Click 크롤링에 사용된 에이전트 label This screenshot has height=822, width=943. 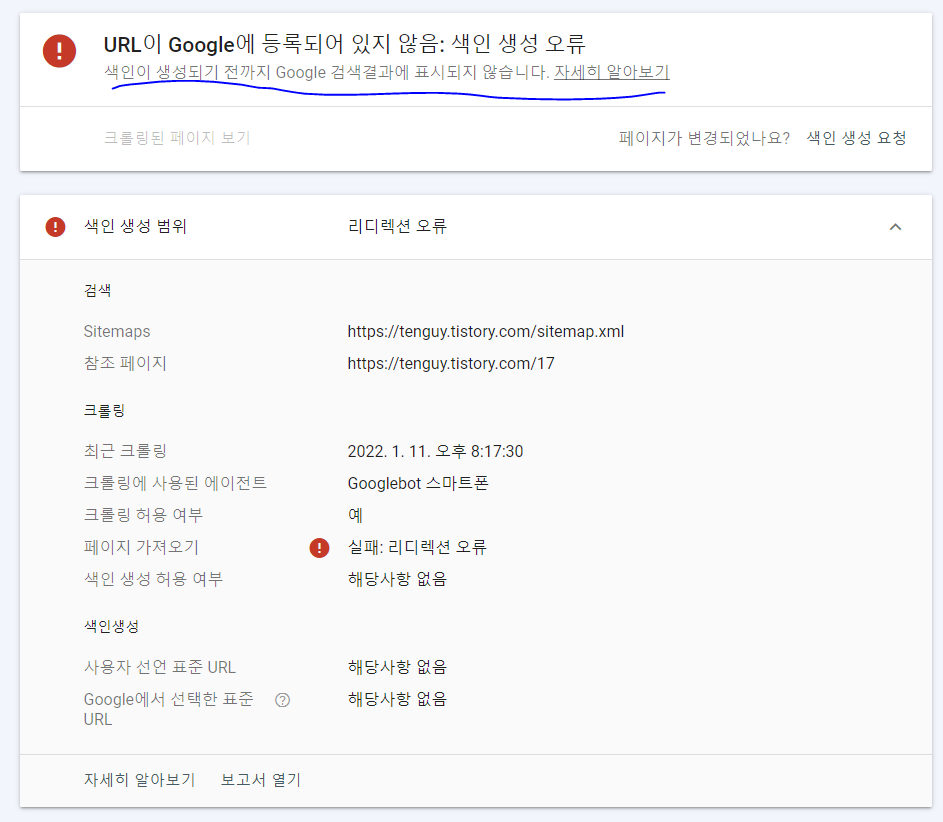tap(175, 483)
